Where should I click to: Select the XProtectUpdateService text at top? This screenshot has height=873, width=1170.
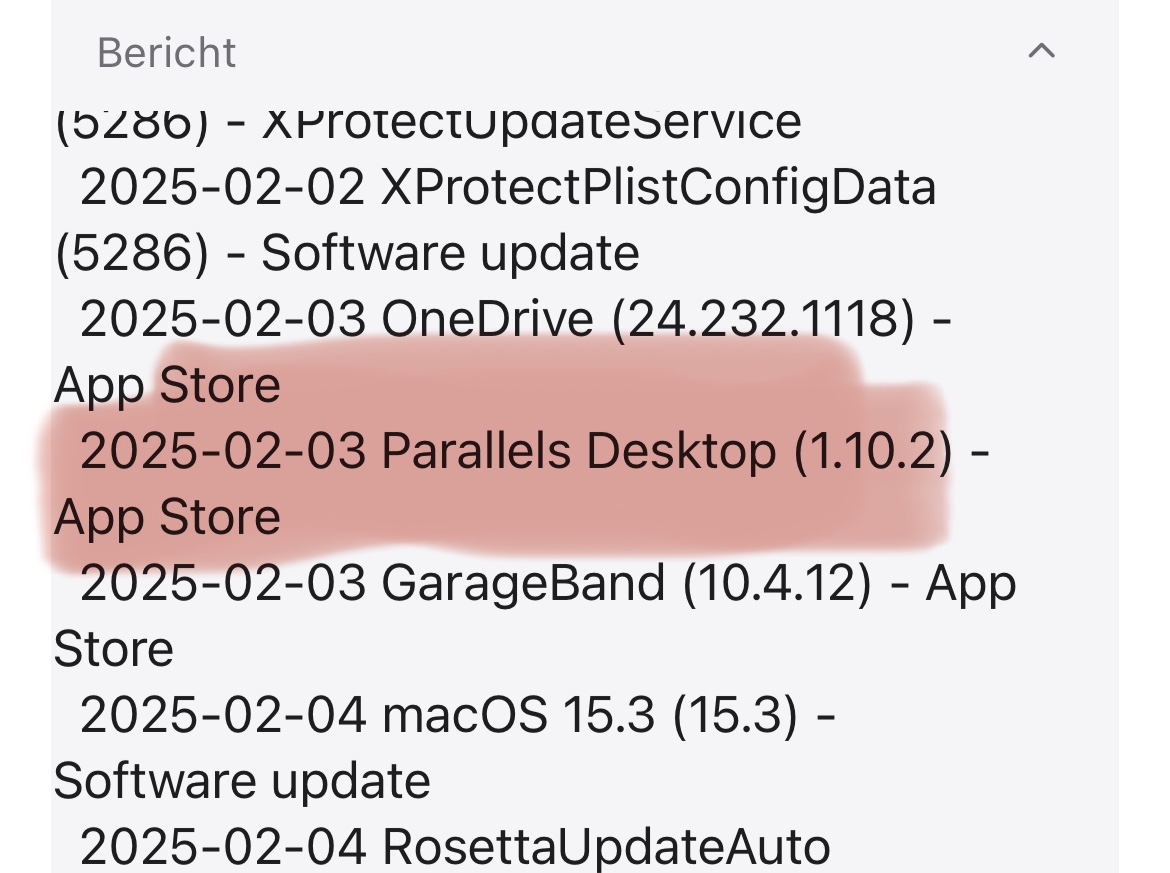pos(530,123)
